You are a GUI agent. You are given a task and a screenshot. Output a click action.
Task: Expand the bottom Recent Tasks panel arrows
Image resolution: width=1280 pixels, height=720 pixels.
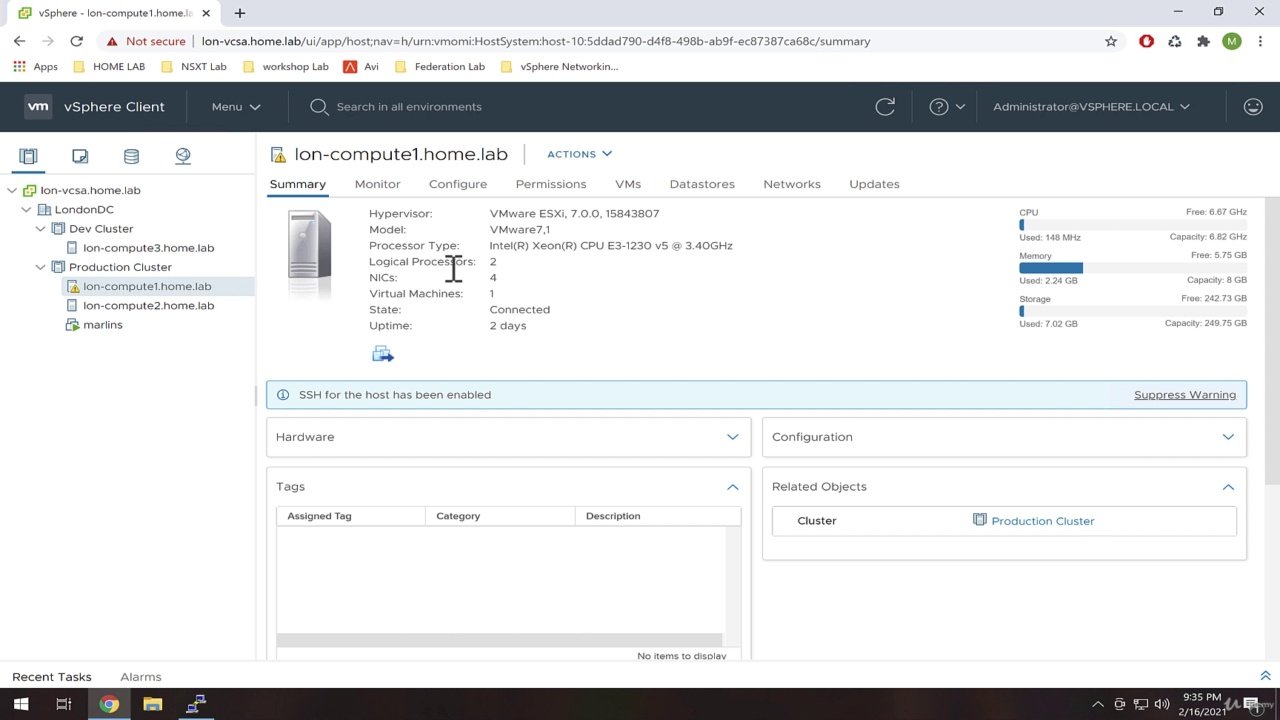tap(1265, 676)
